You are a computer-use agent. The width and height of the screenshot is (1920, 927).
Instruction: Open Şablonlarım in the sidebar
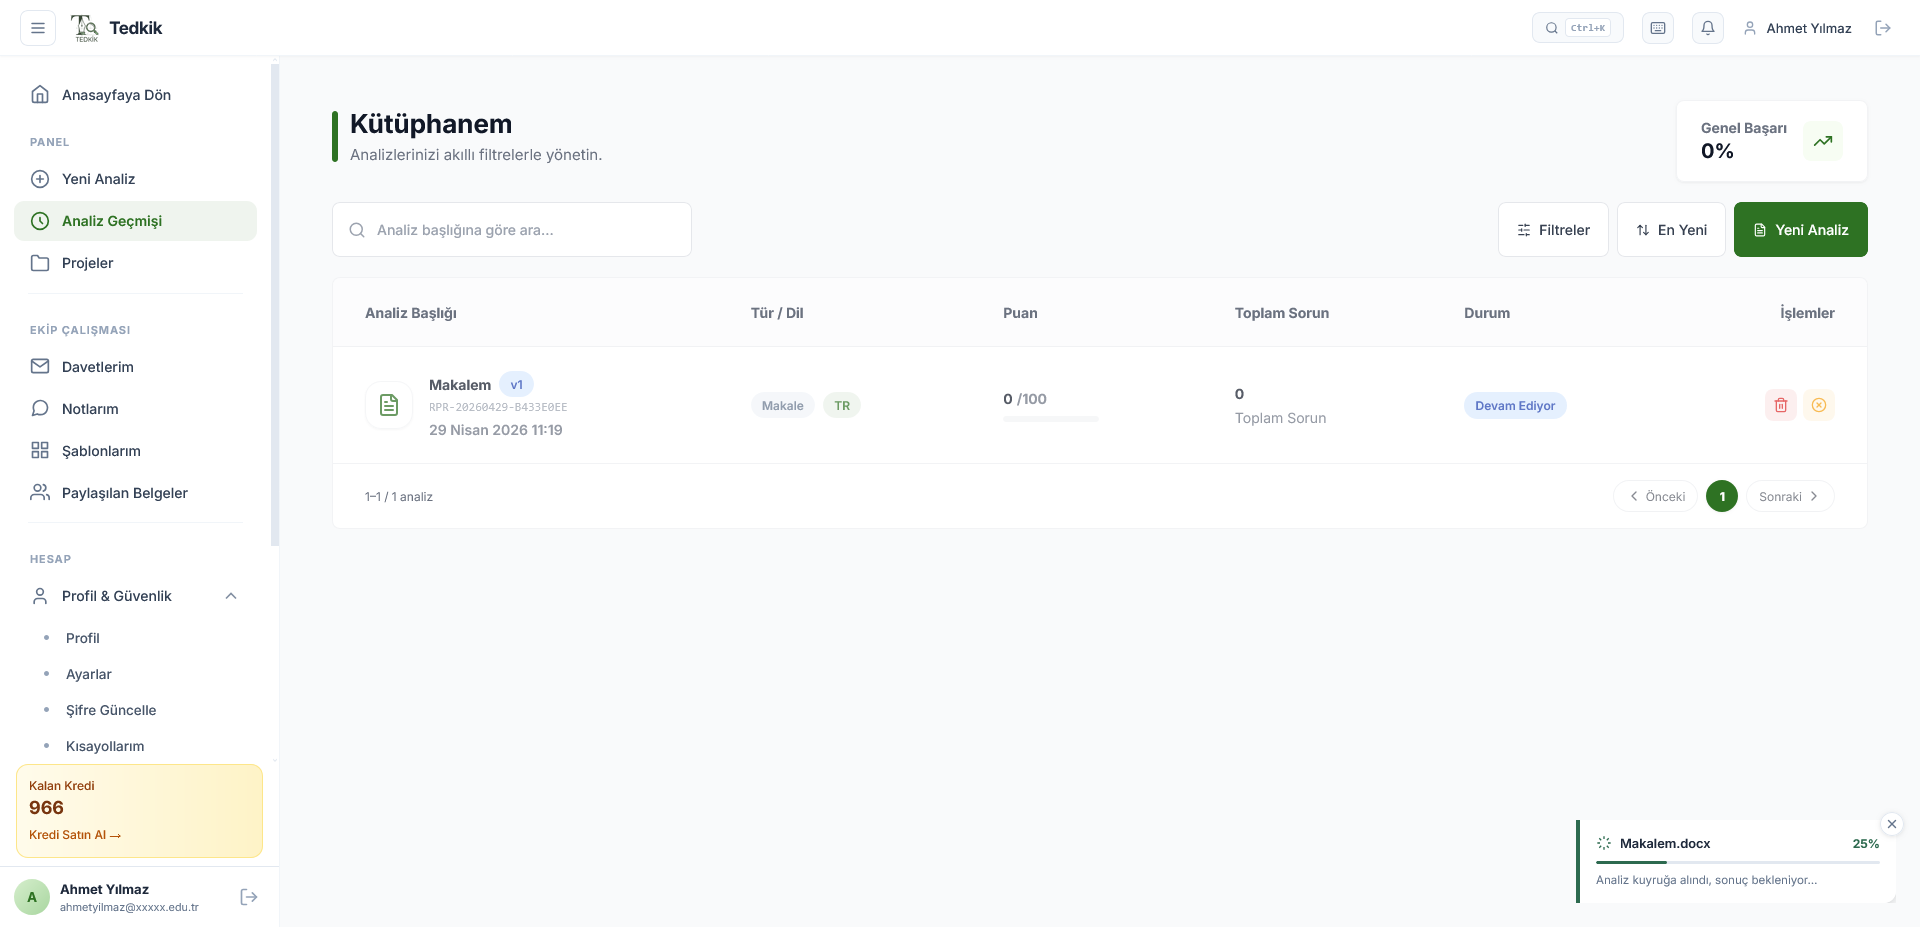point(135,451)
